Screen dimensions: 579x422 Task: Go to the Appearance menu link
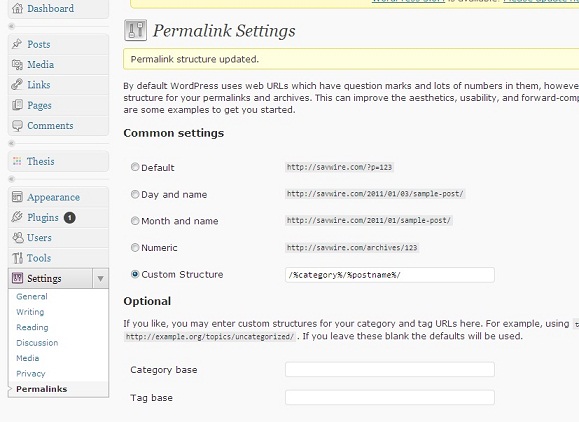pos(53,198)
